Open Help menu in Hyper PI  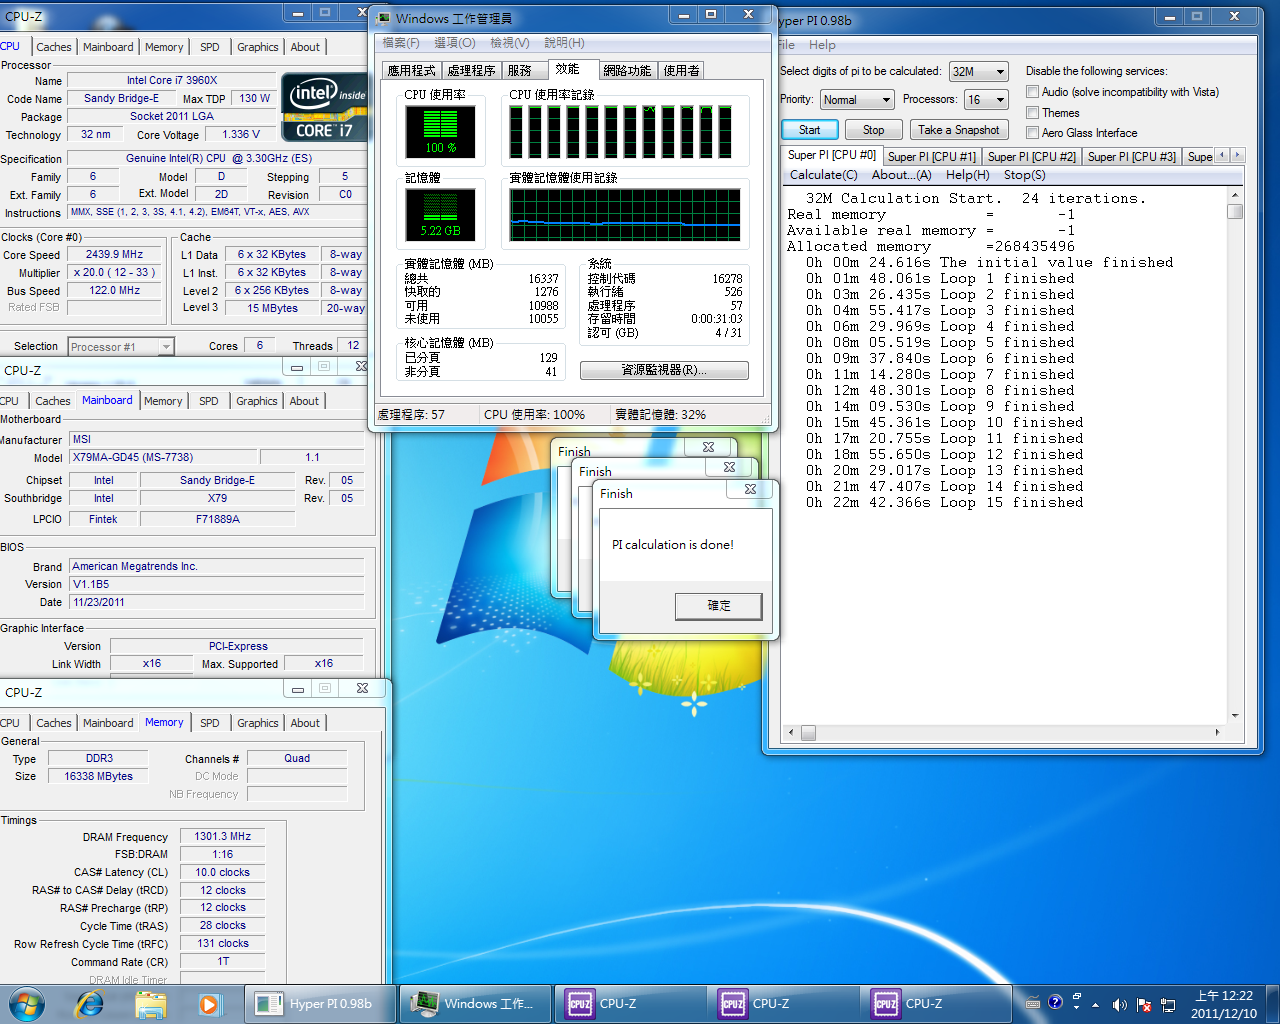[822, 45]
